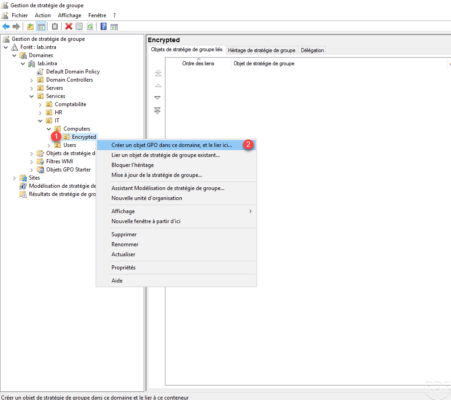This screenshot has height=400, width=451.
Task: Collapse the Services OU node
Action: pyautogui.click(x=32, y=96)
